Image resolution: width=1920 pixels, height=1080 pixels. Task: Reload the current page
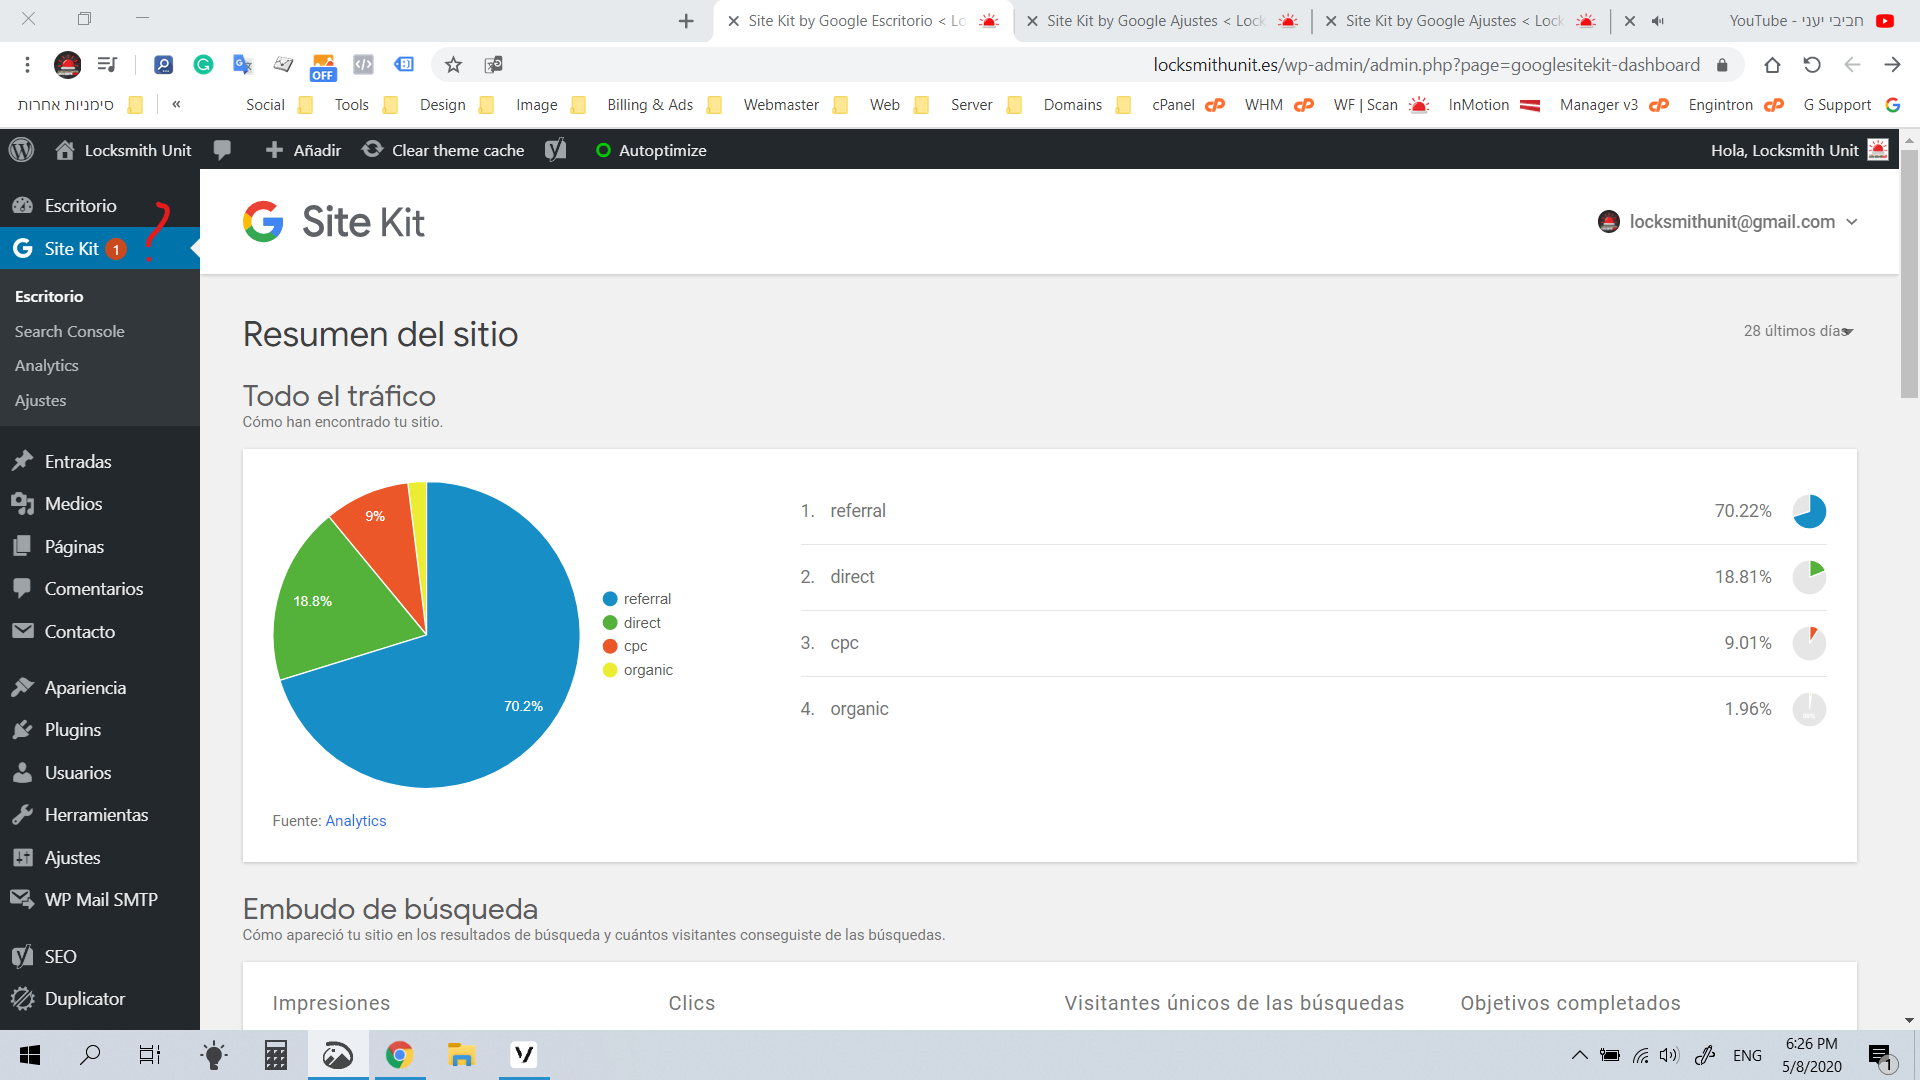(1812, 65)
